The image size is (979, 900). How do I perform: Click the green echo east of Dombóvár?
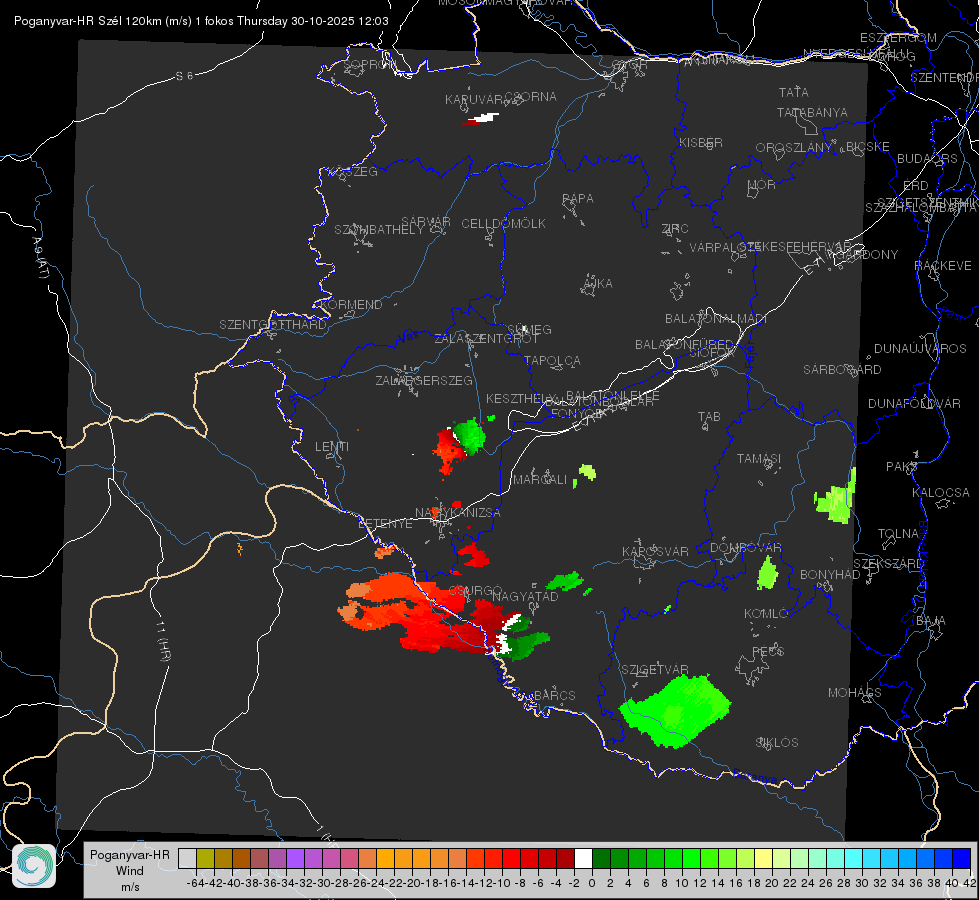(767, 573)
